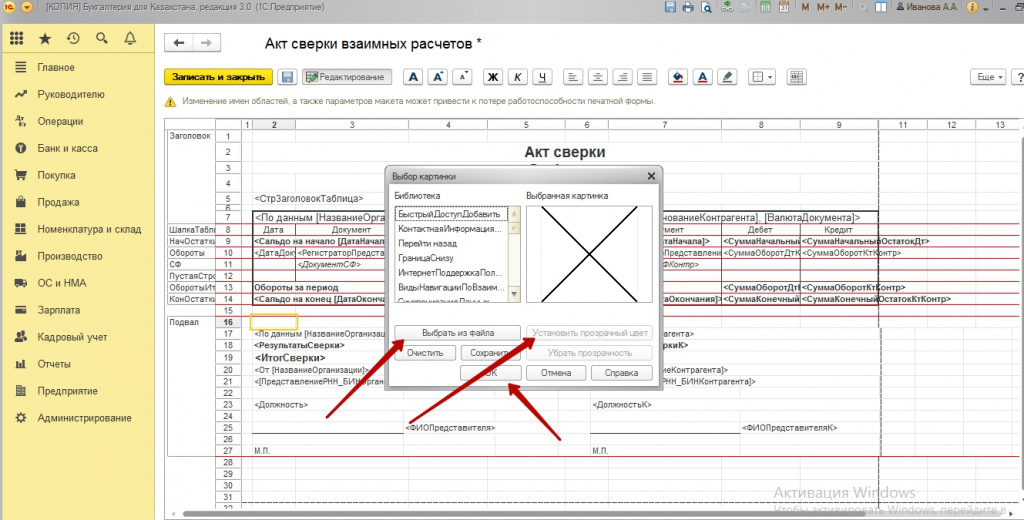Screen dimensions: 1024x520
Task: Open the history clock icon
Action: click(73, 39)
